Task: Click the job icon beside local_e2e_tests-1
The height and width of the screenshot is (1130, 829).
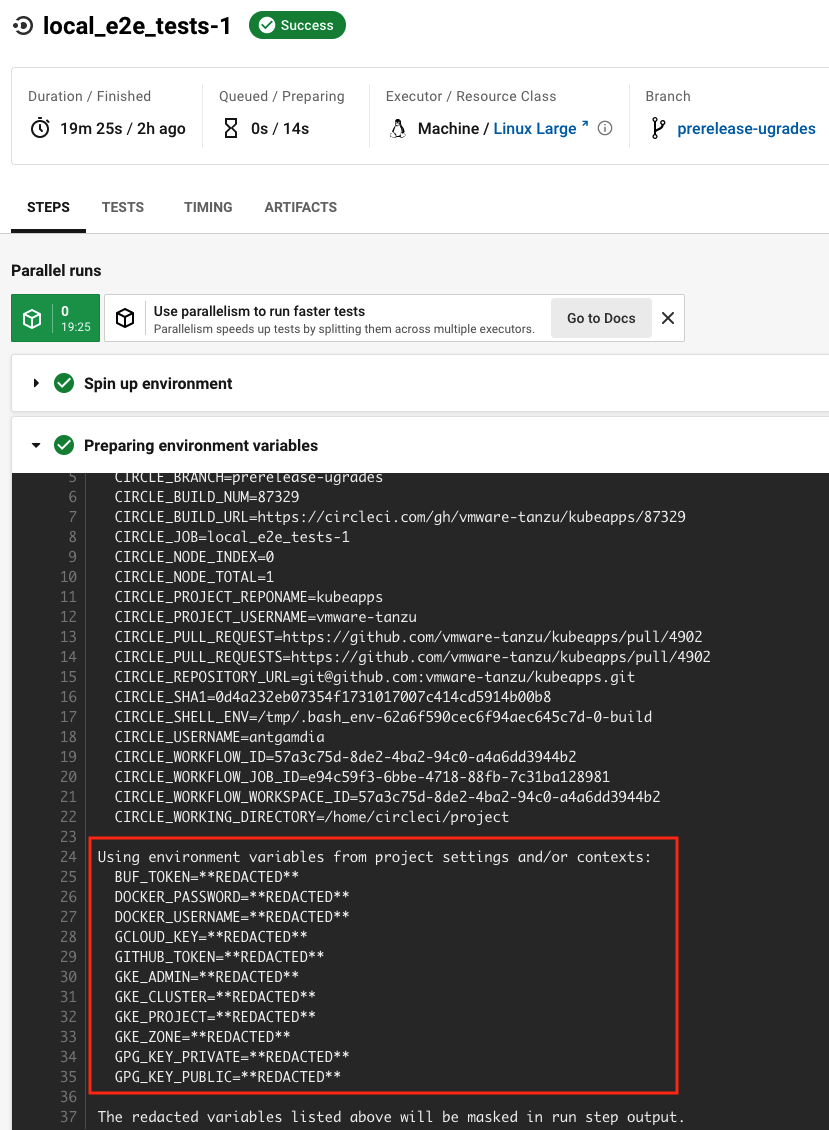Action: point(23,26)
